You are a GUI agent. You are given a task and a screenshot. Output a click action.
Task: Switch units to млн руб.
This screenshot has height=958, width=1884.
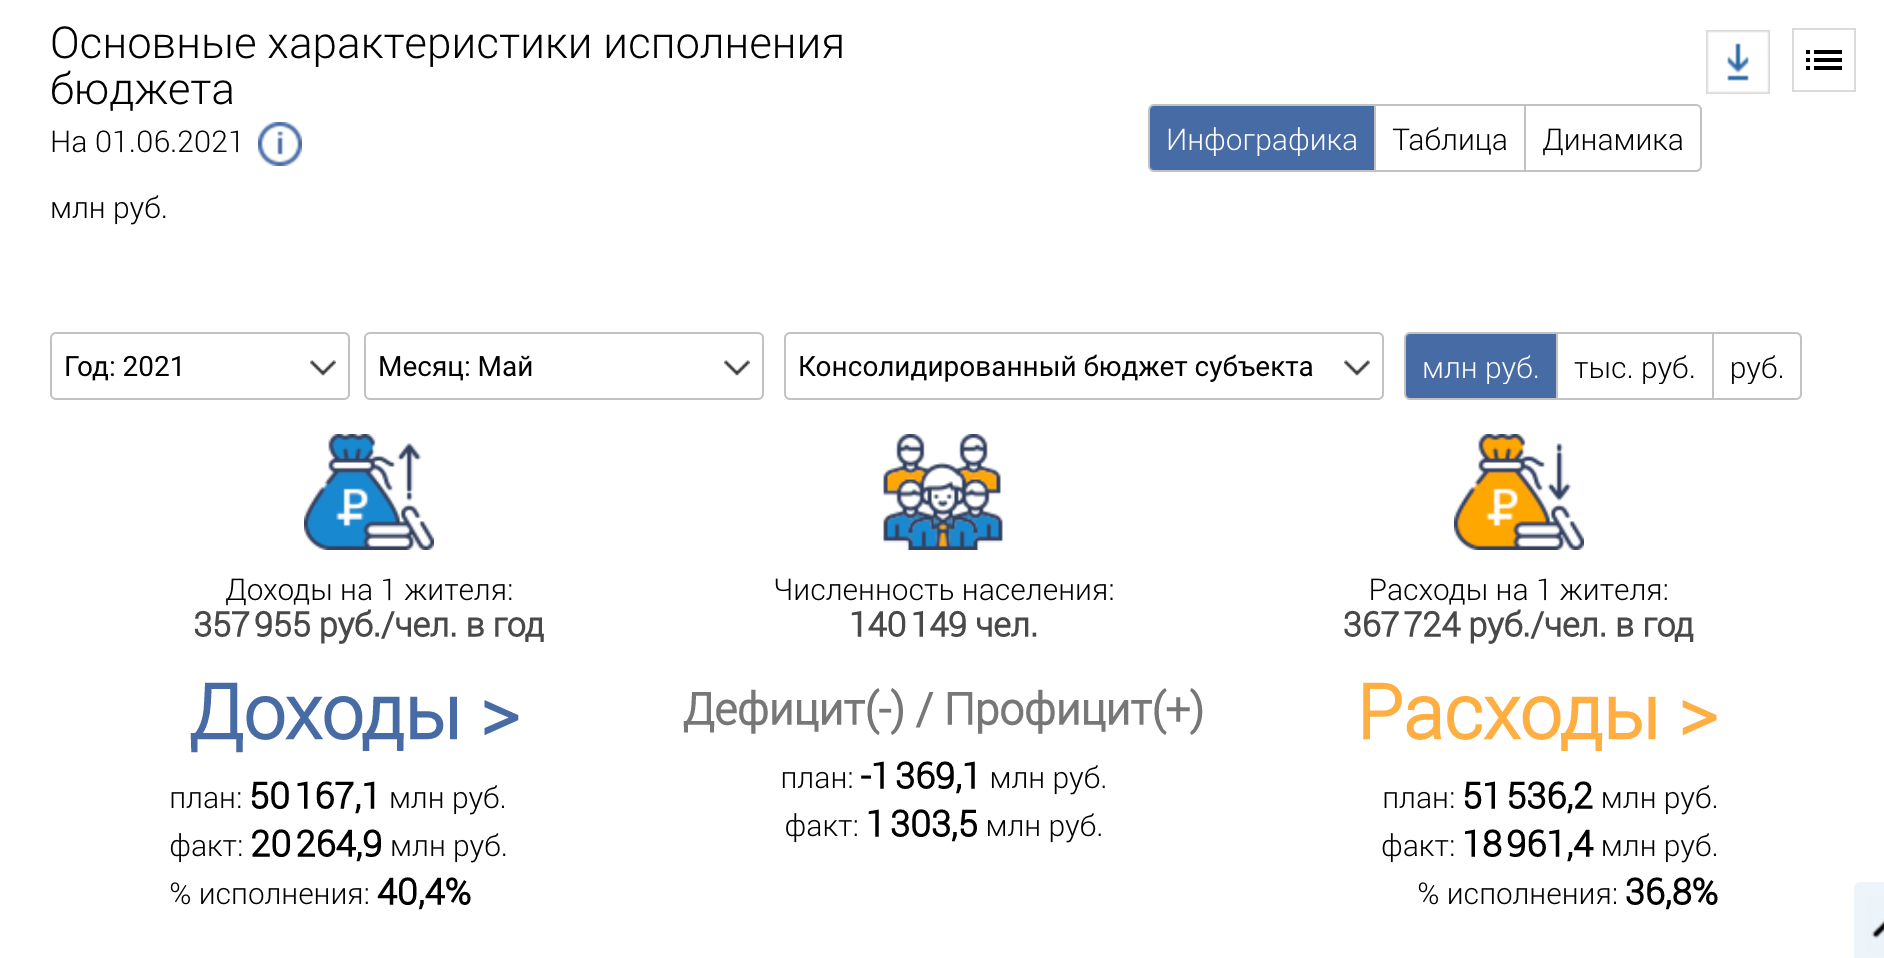pos(1480,367)
